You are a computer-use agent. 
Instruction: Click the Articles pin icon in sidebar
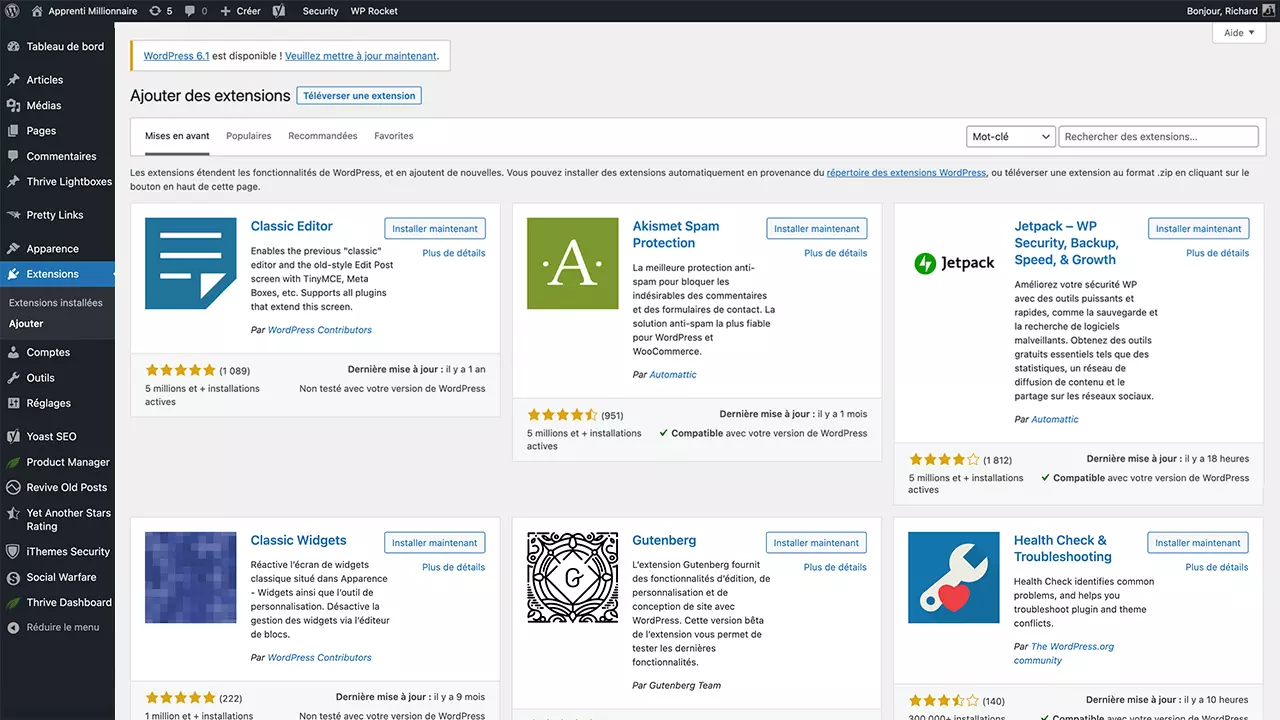click(13, 80)
